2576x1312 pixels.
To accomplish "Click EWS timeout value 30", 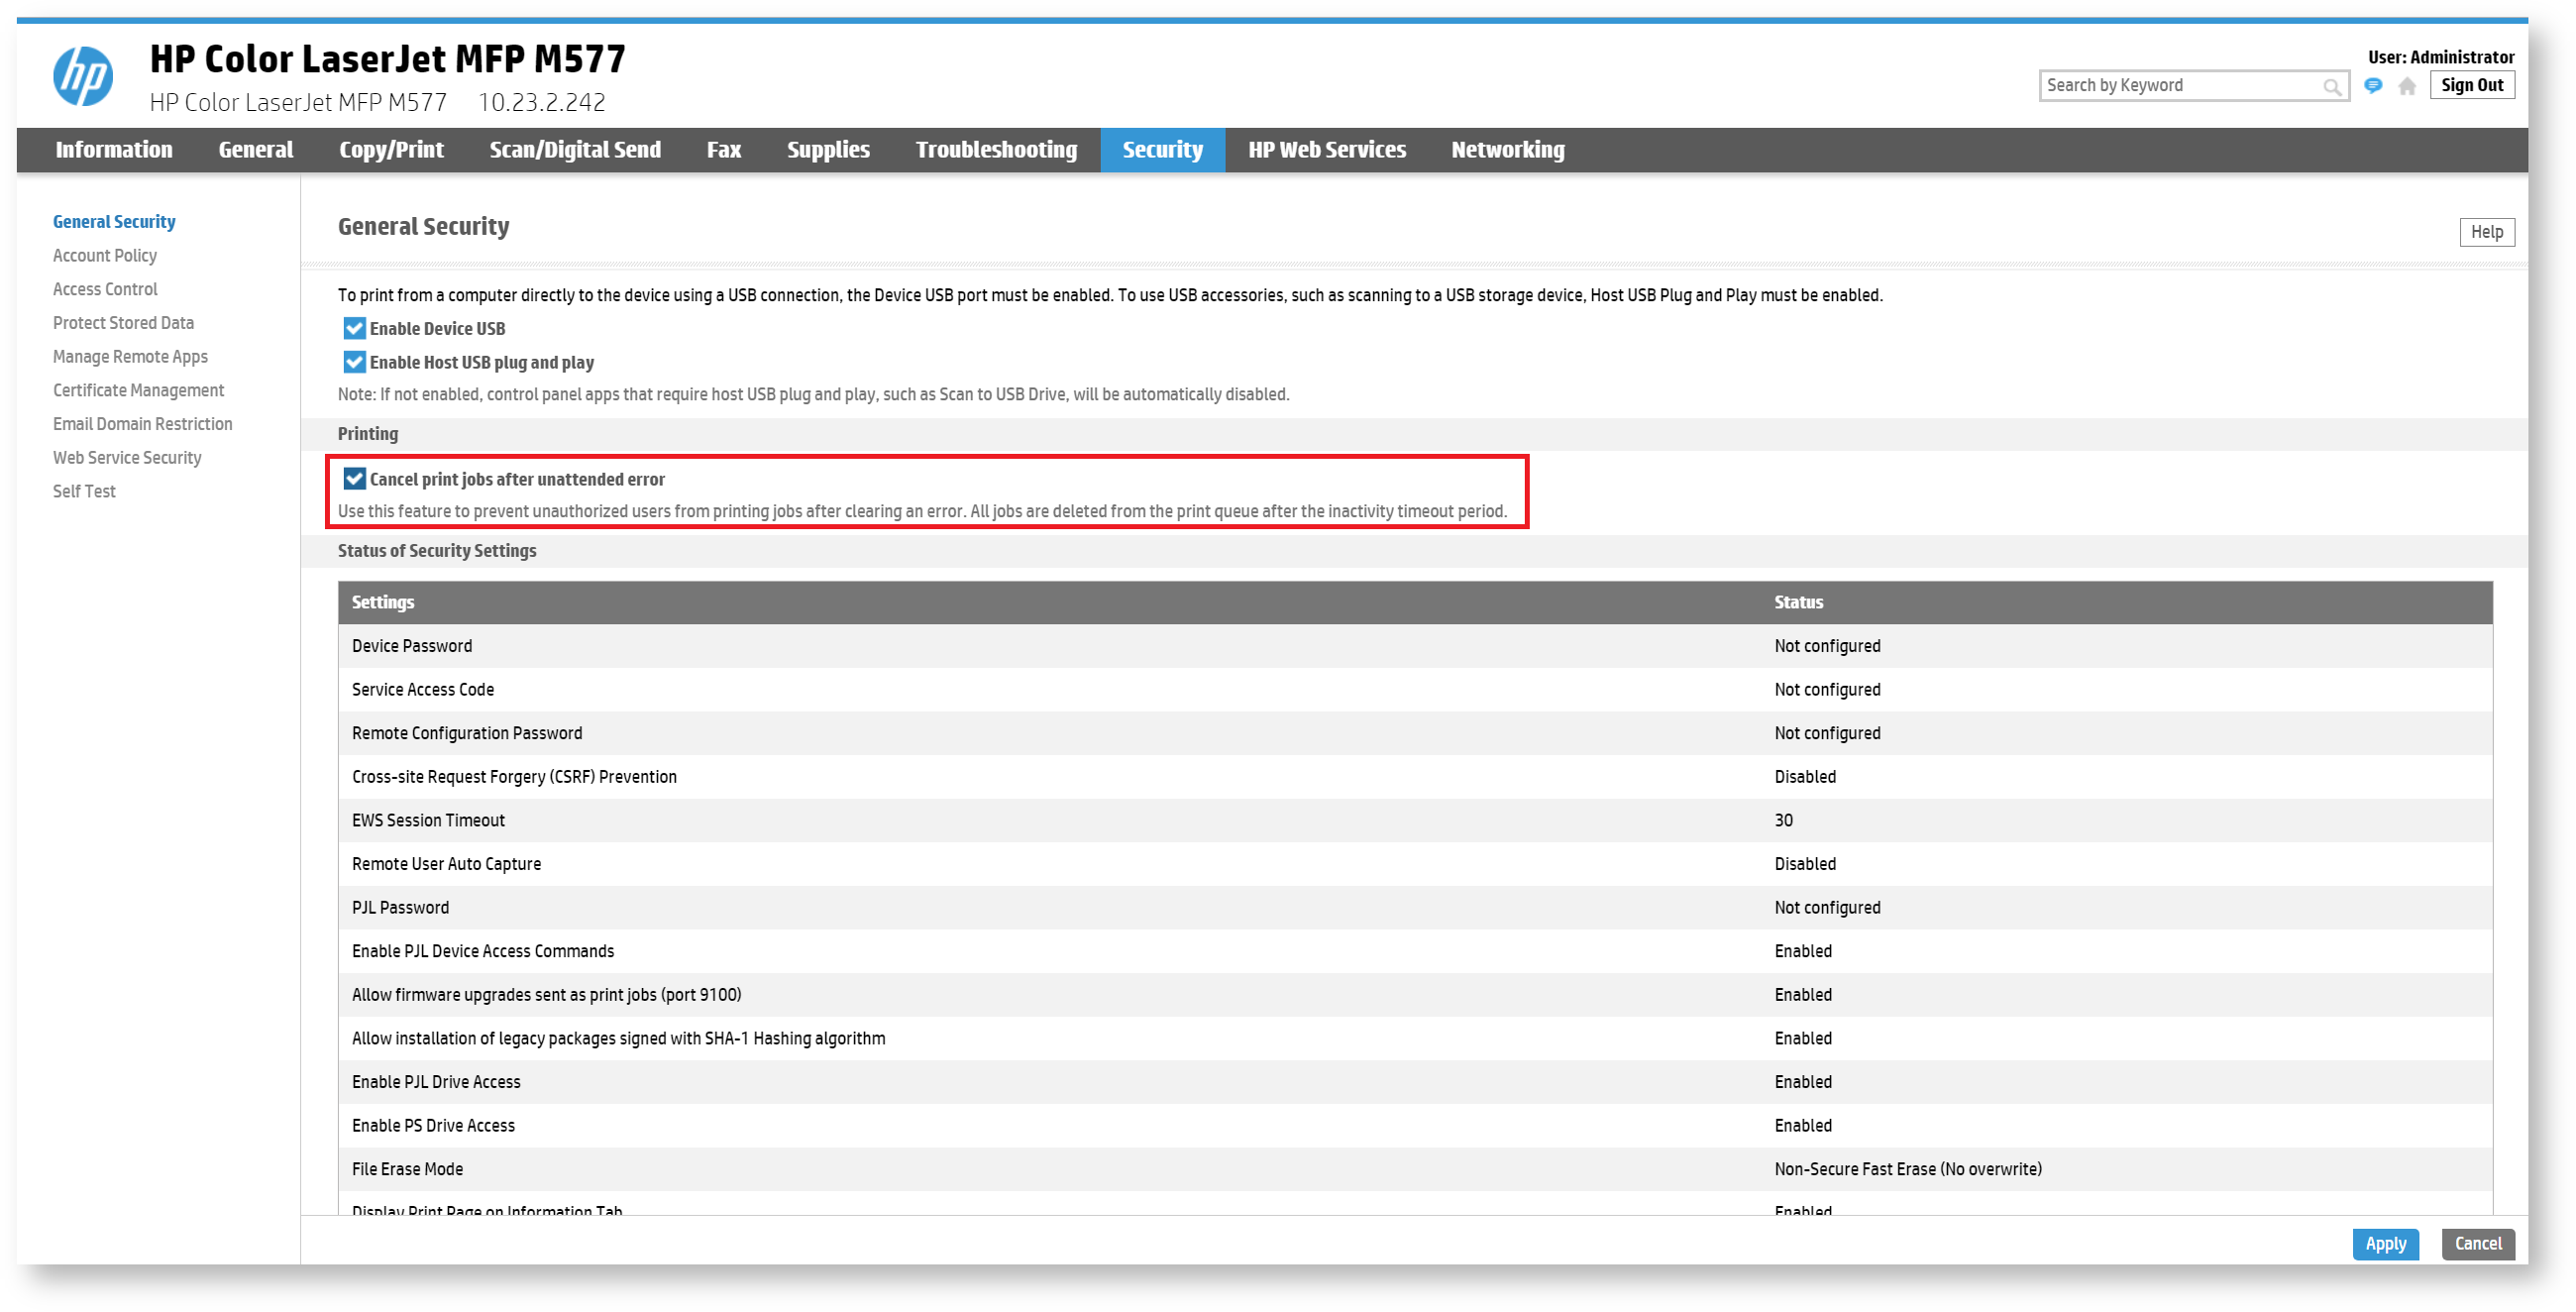I will pos(1783,822).
